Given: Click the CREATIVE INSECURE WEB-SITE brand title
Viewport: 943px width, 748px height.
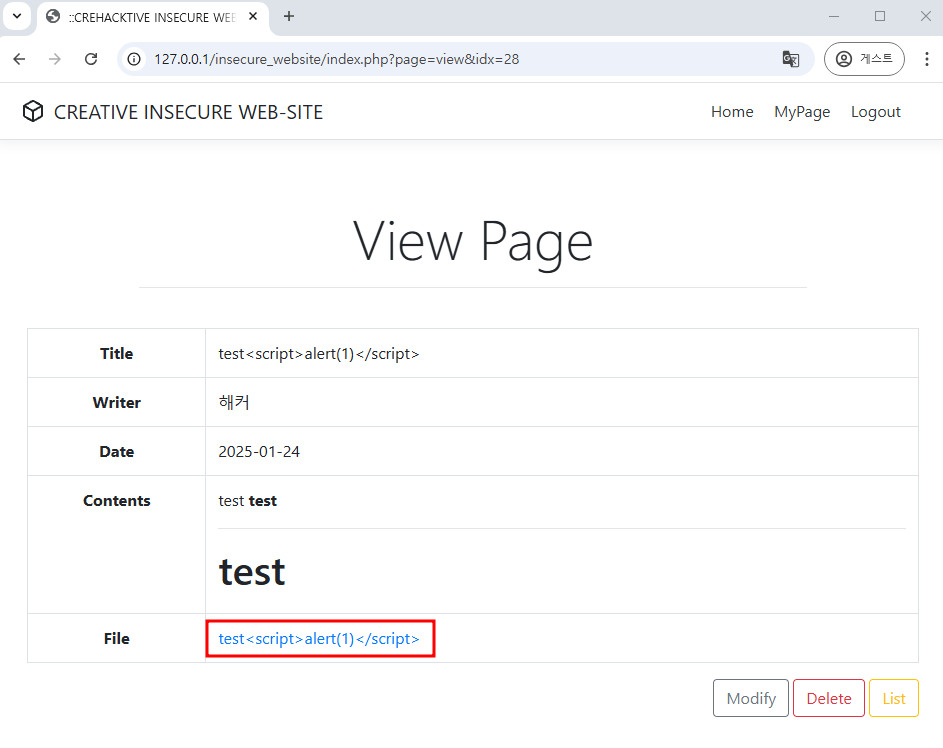Looking at the screenshot, I should 188,112.
